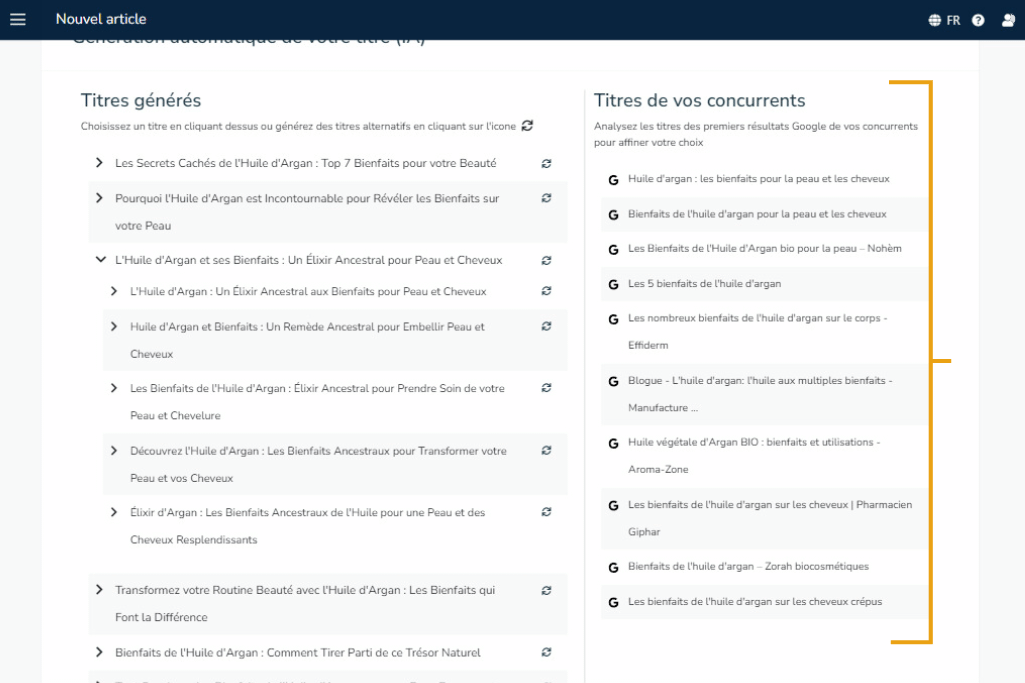Regenerate the 'Élixir d'Argan' title variant
The width and height of the screenshot is (1025, 683).
pyautogui.click(x=546, y=513)
